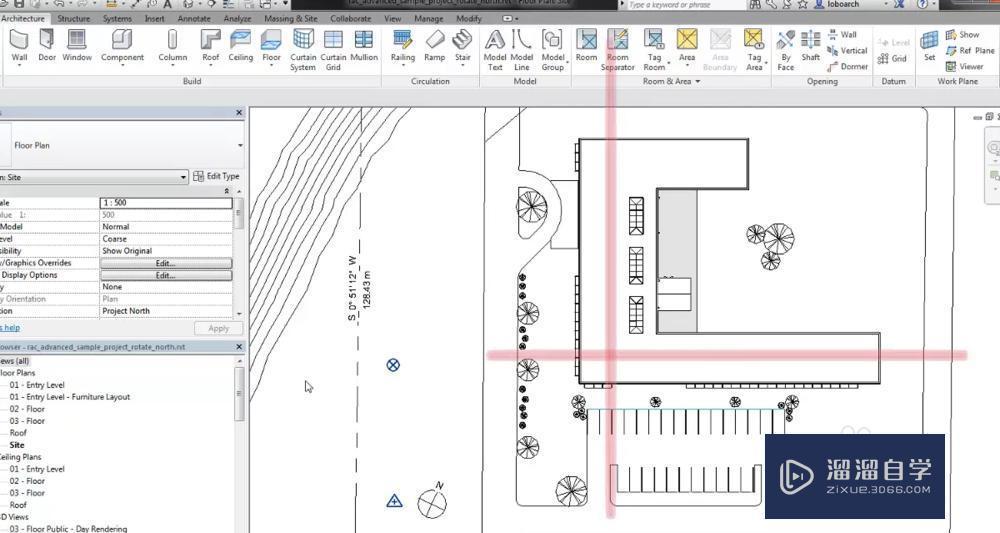Choose the By Face opening tool
Screen dimensions: 1000x533
tap(786, 50)
